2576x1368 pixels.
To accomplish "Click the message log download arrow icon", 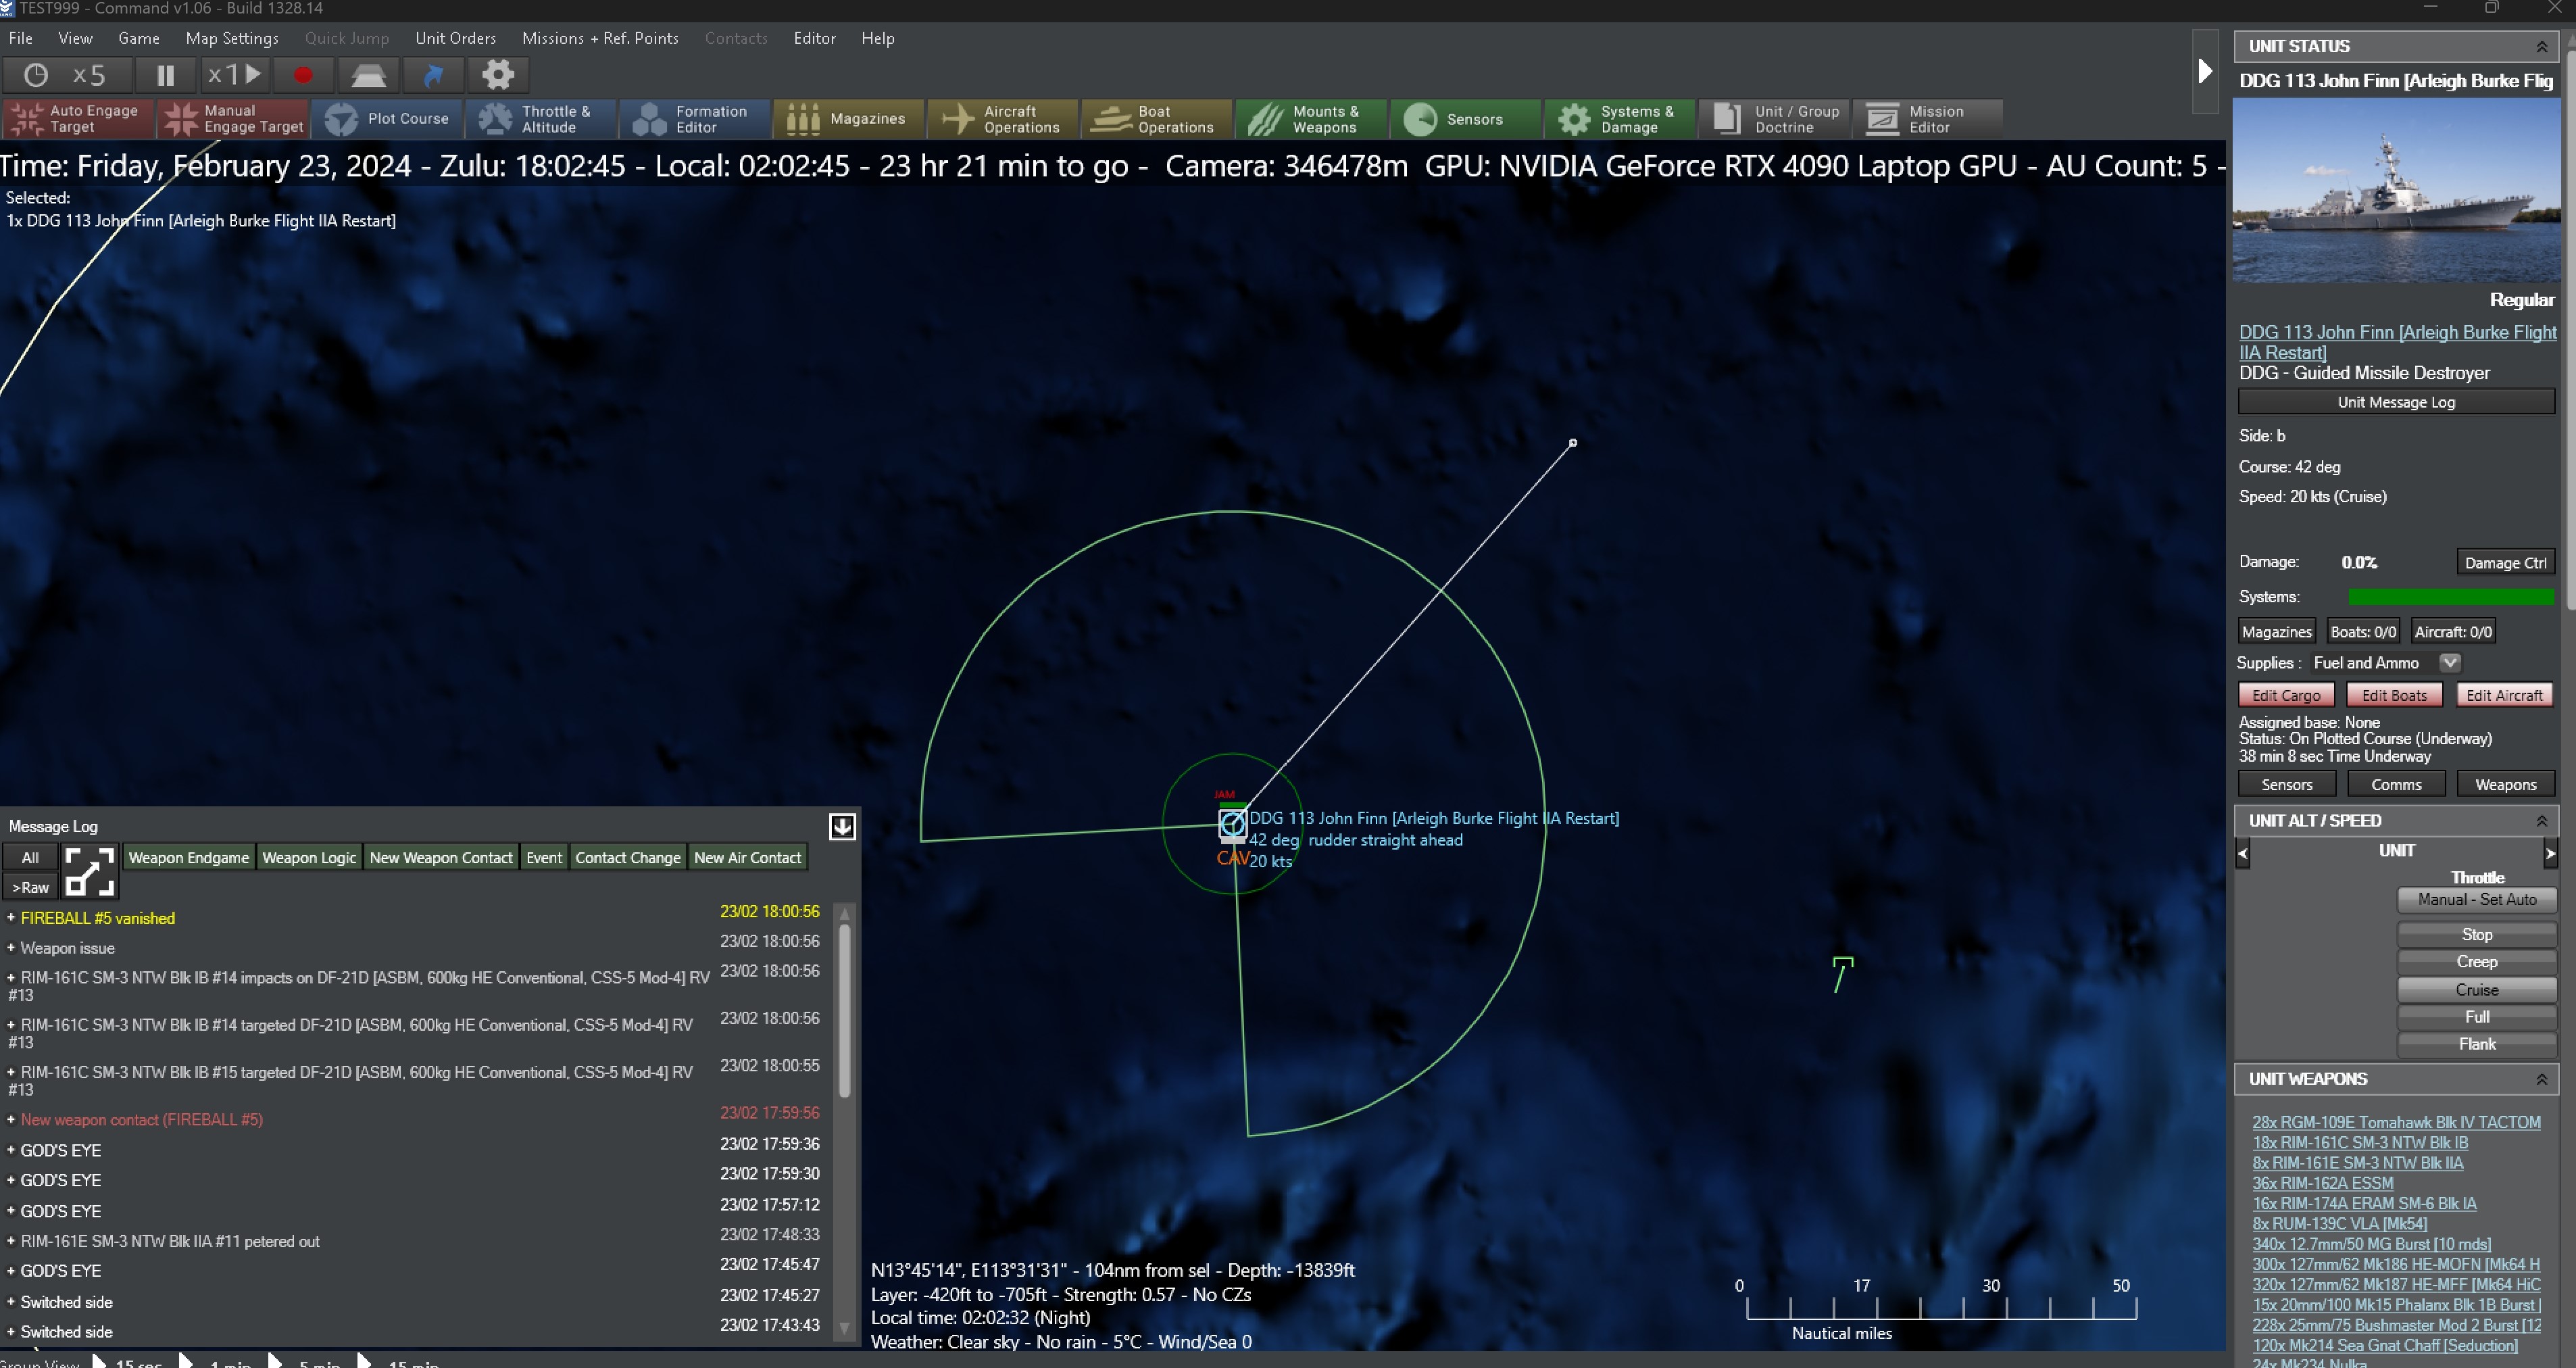I will pyautogui.click(x=842, y=826).
